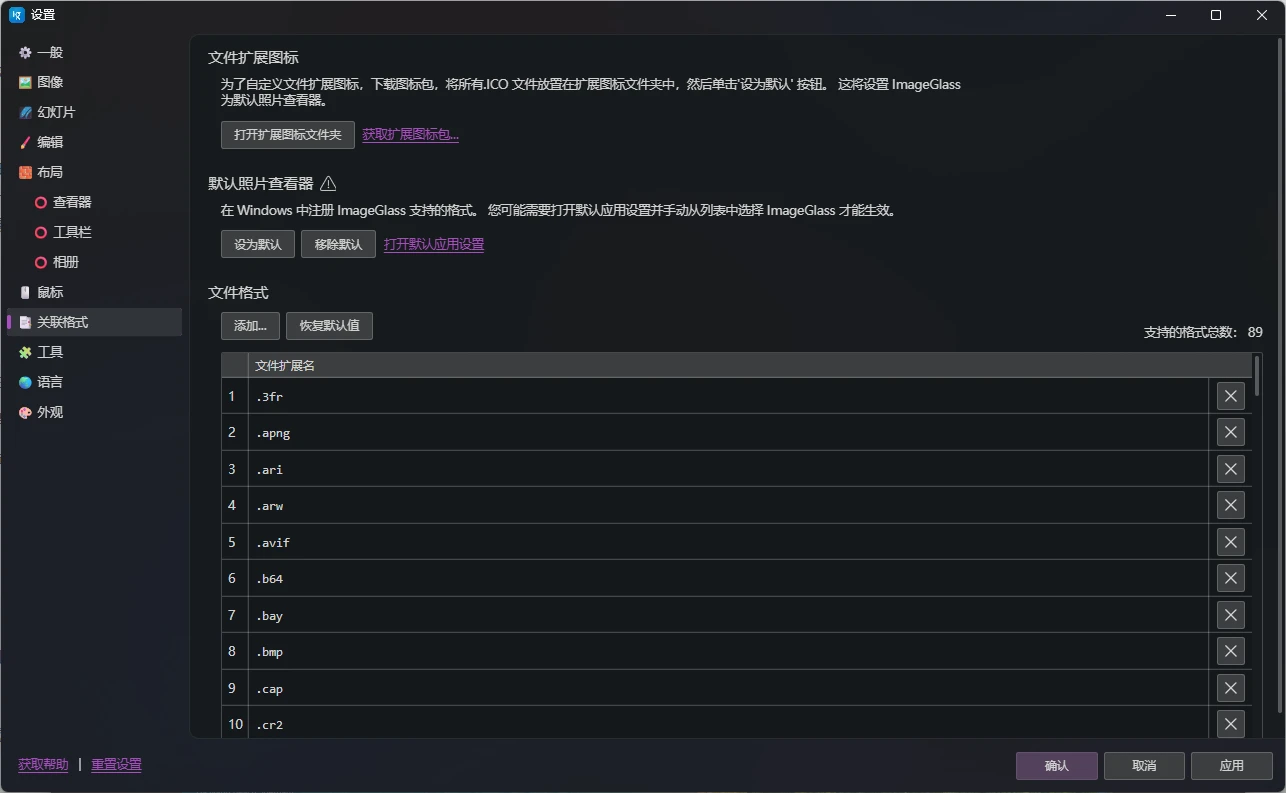Select the .cr2 extension cell

click(728, 724)
